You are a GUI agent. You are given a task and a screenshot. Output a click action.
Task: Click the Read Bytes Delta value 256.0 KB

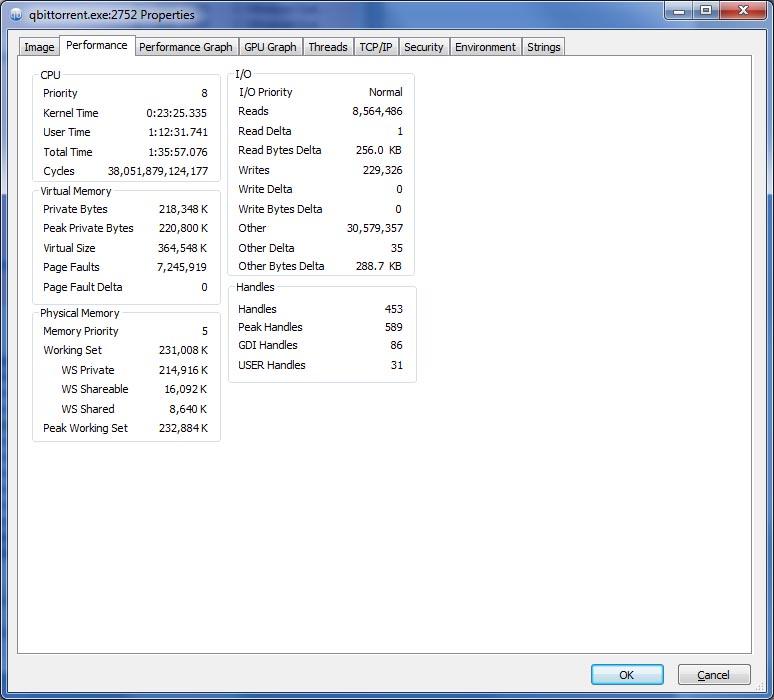click(379, 151)
